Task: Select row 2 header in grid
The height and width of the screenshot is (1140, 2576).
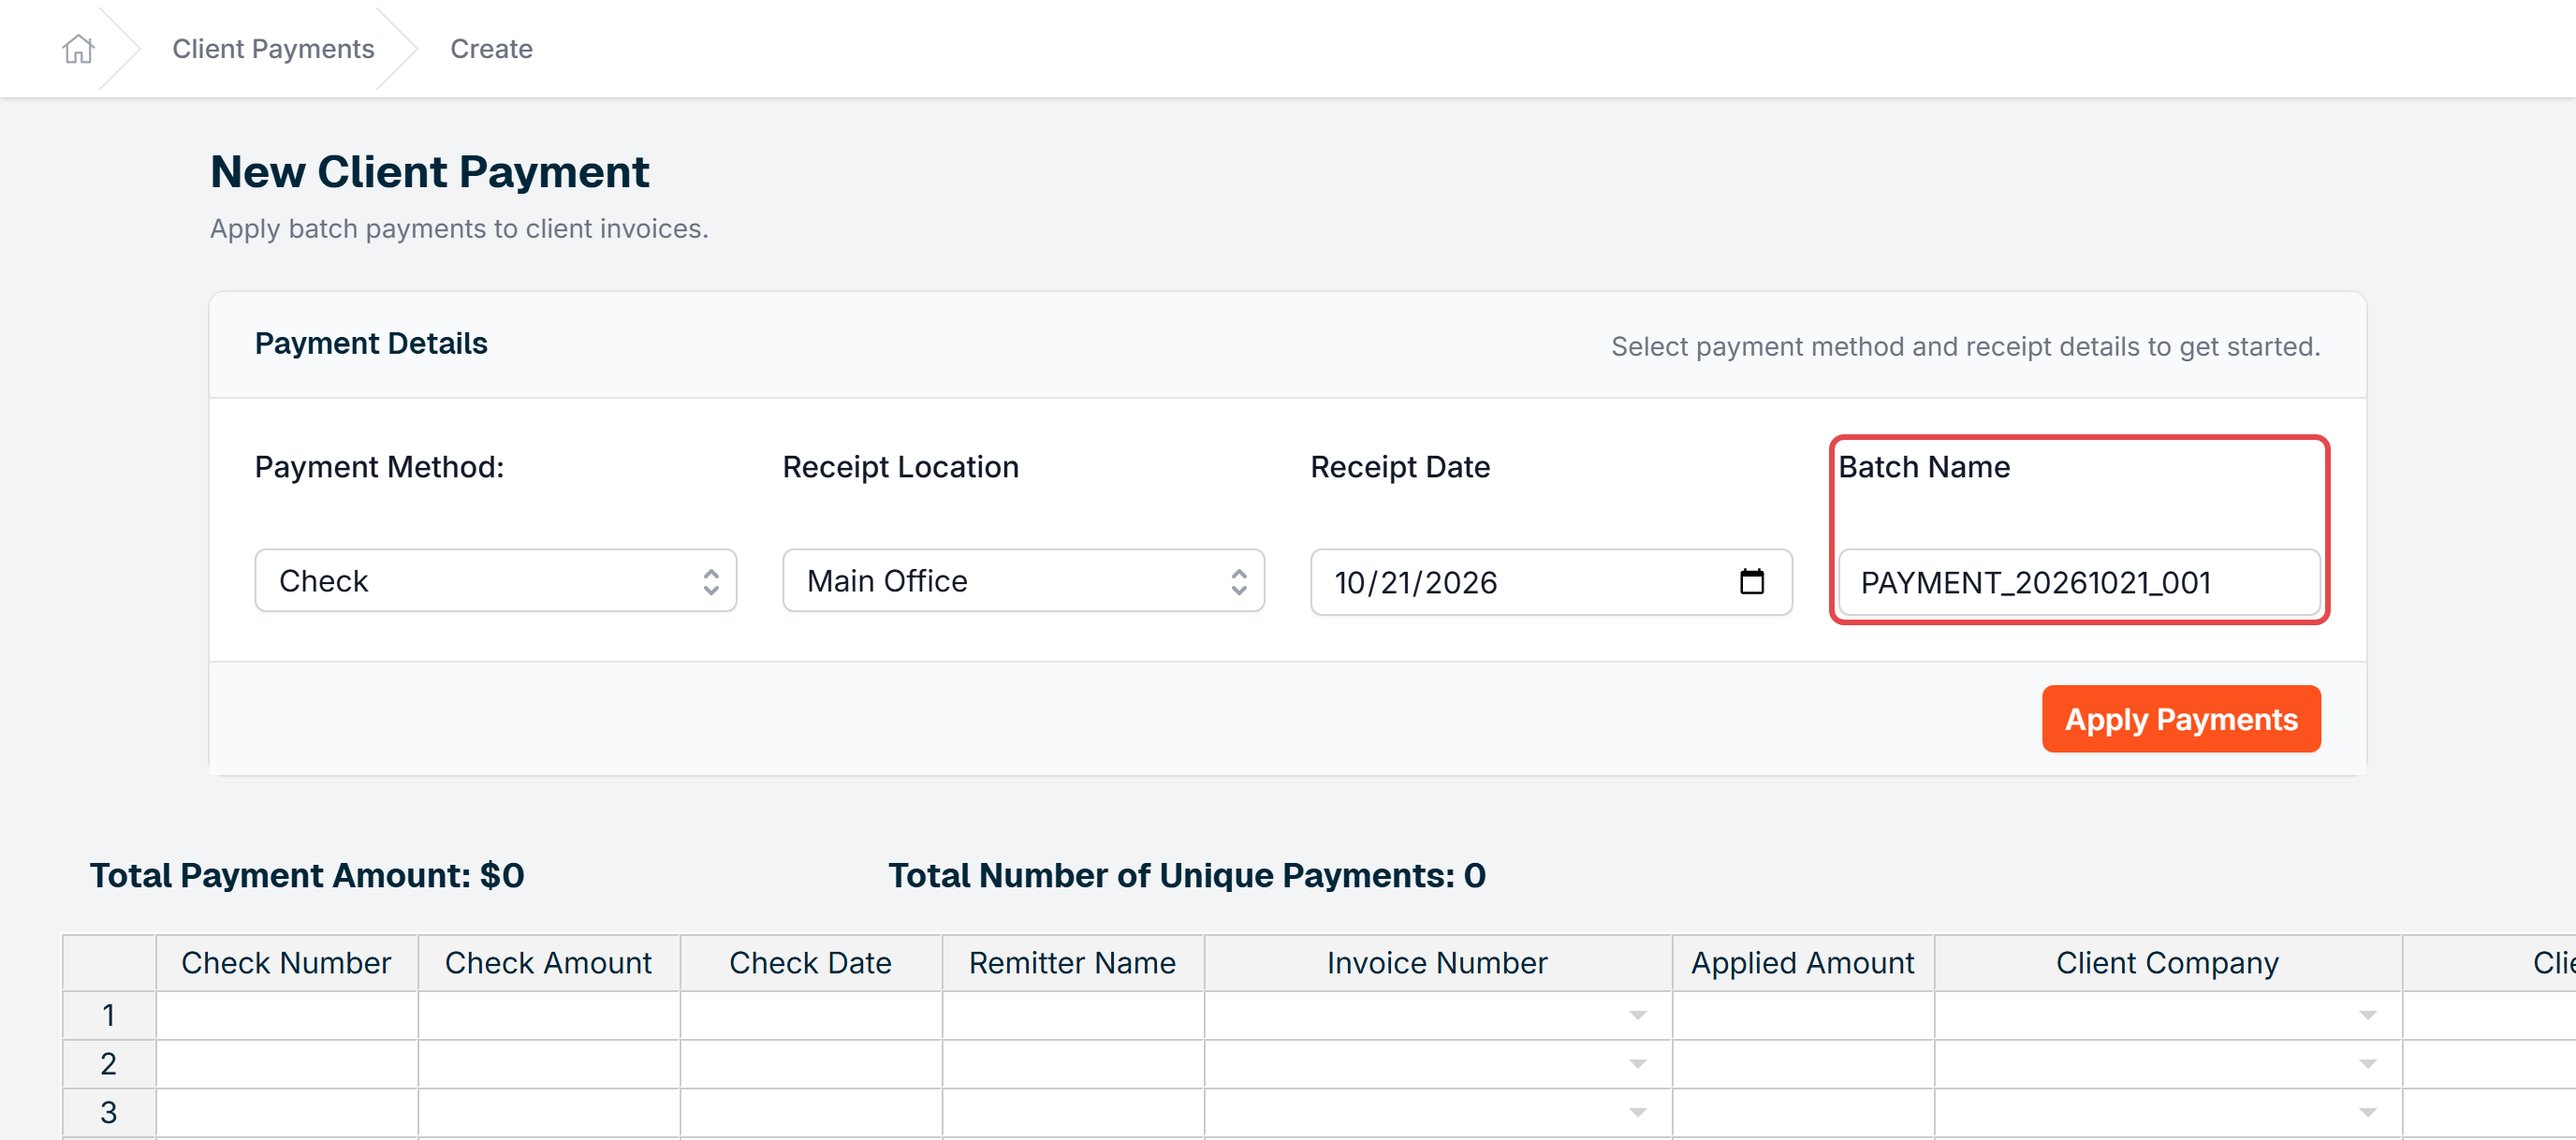Action: pos(109,1064)
